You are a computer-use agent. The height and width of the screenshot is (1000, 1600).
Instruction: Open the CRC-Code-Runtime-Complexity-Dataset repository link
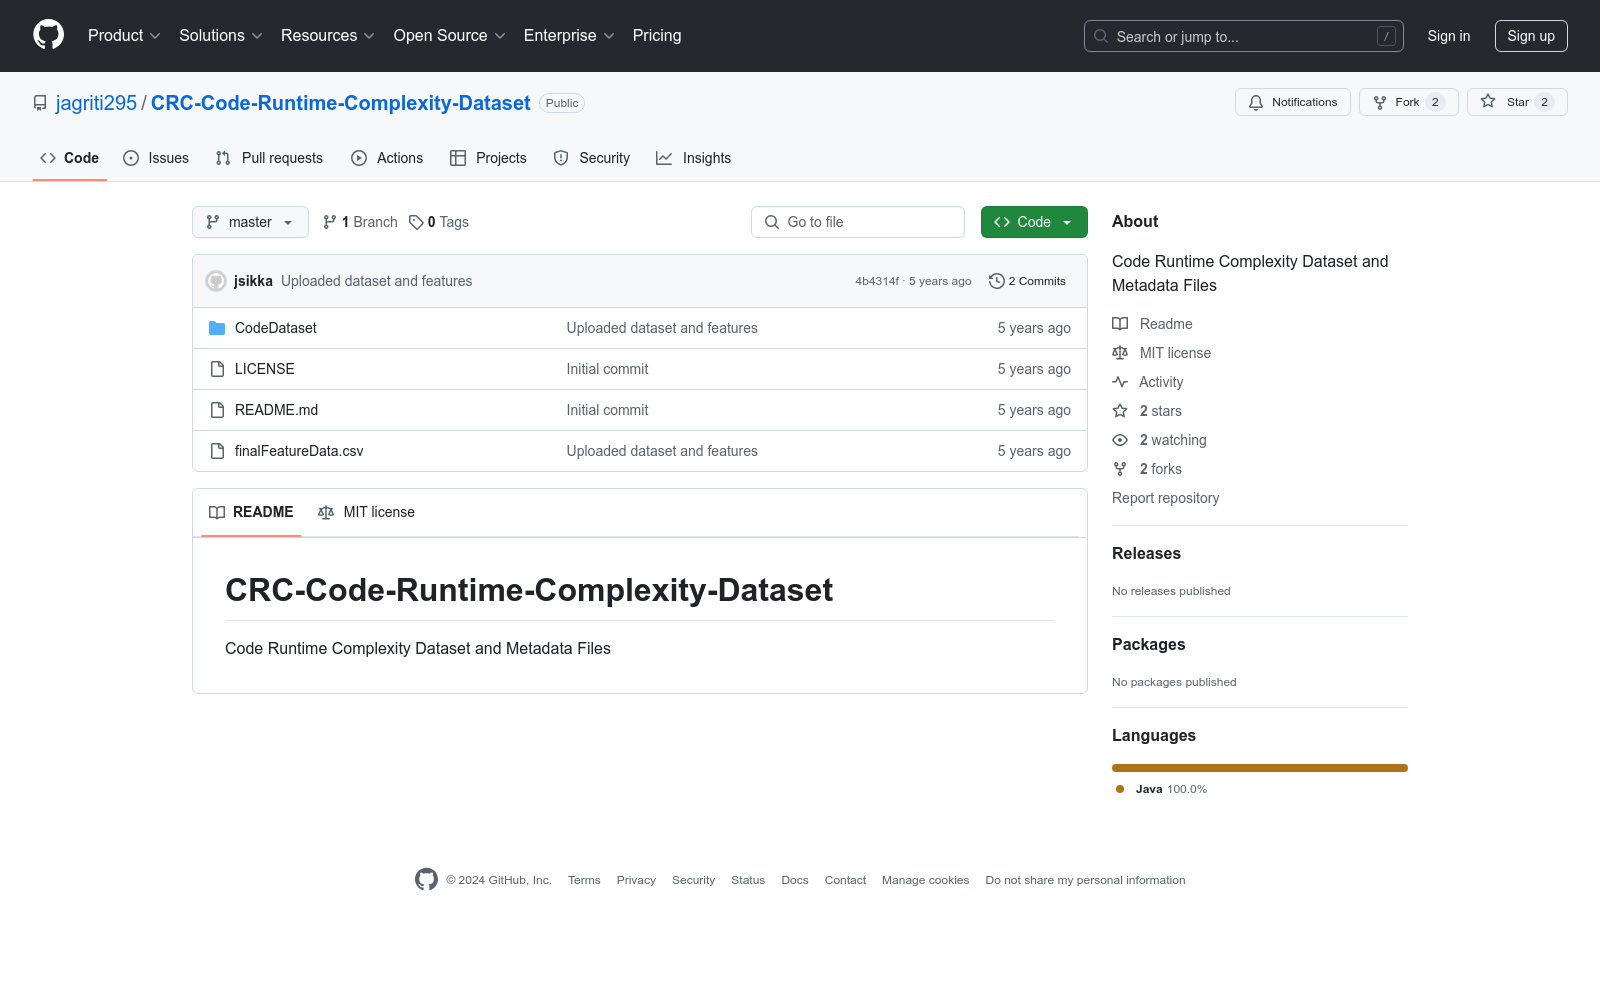(x=341, y=103)
